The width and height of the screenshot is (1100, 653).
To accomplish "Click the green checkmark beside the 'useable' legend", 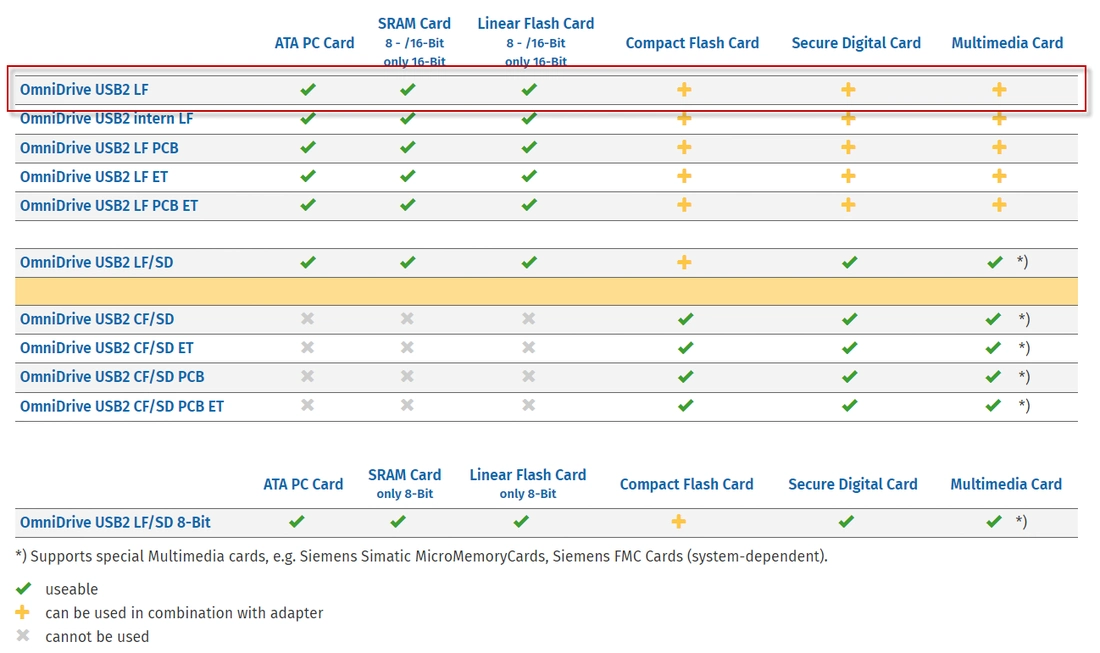I will pos(23,589).
